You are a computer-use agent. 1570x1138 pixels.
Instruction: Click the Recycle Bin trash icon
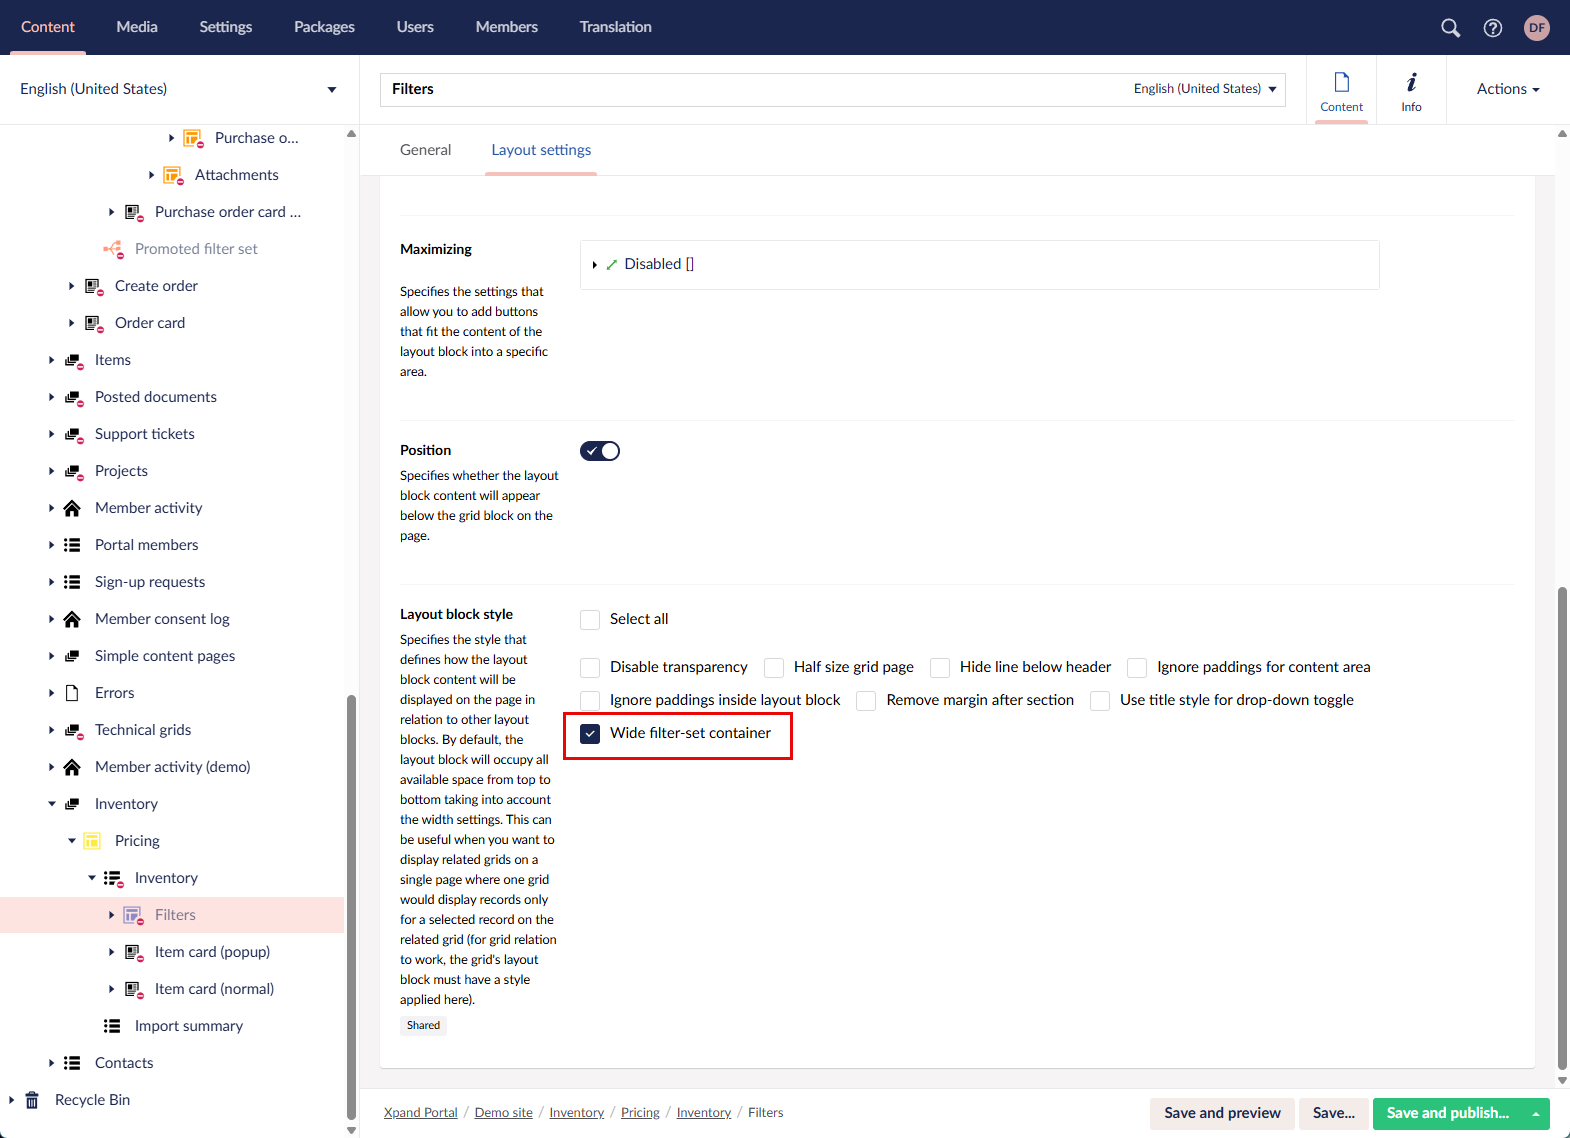[32, 1100]
